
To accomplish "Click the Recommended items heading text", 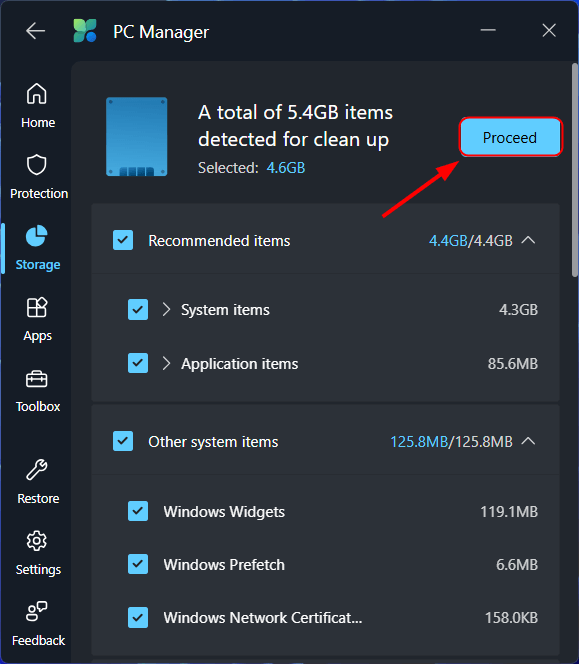I will point(219,241).
